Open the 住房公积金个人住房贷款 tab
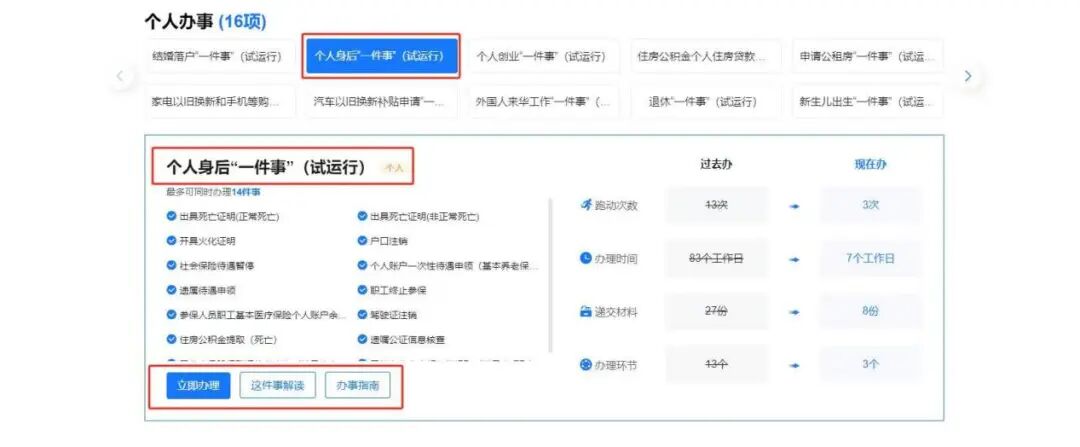Viewport: 1080px width, 447px height. click(705, 56)
